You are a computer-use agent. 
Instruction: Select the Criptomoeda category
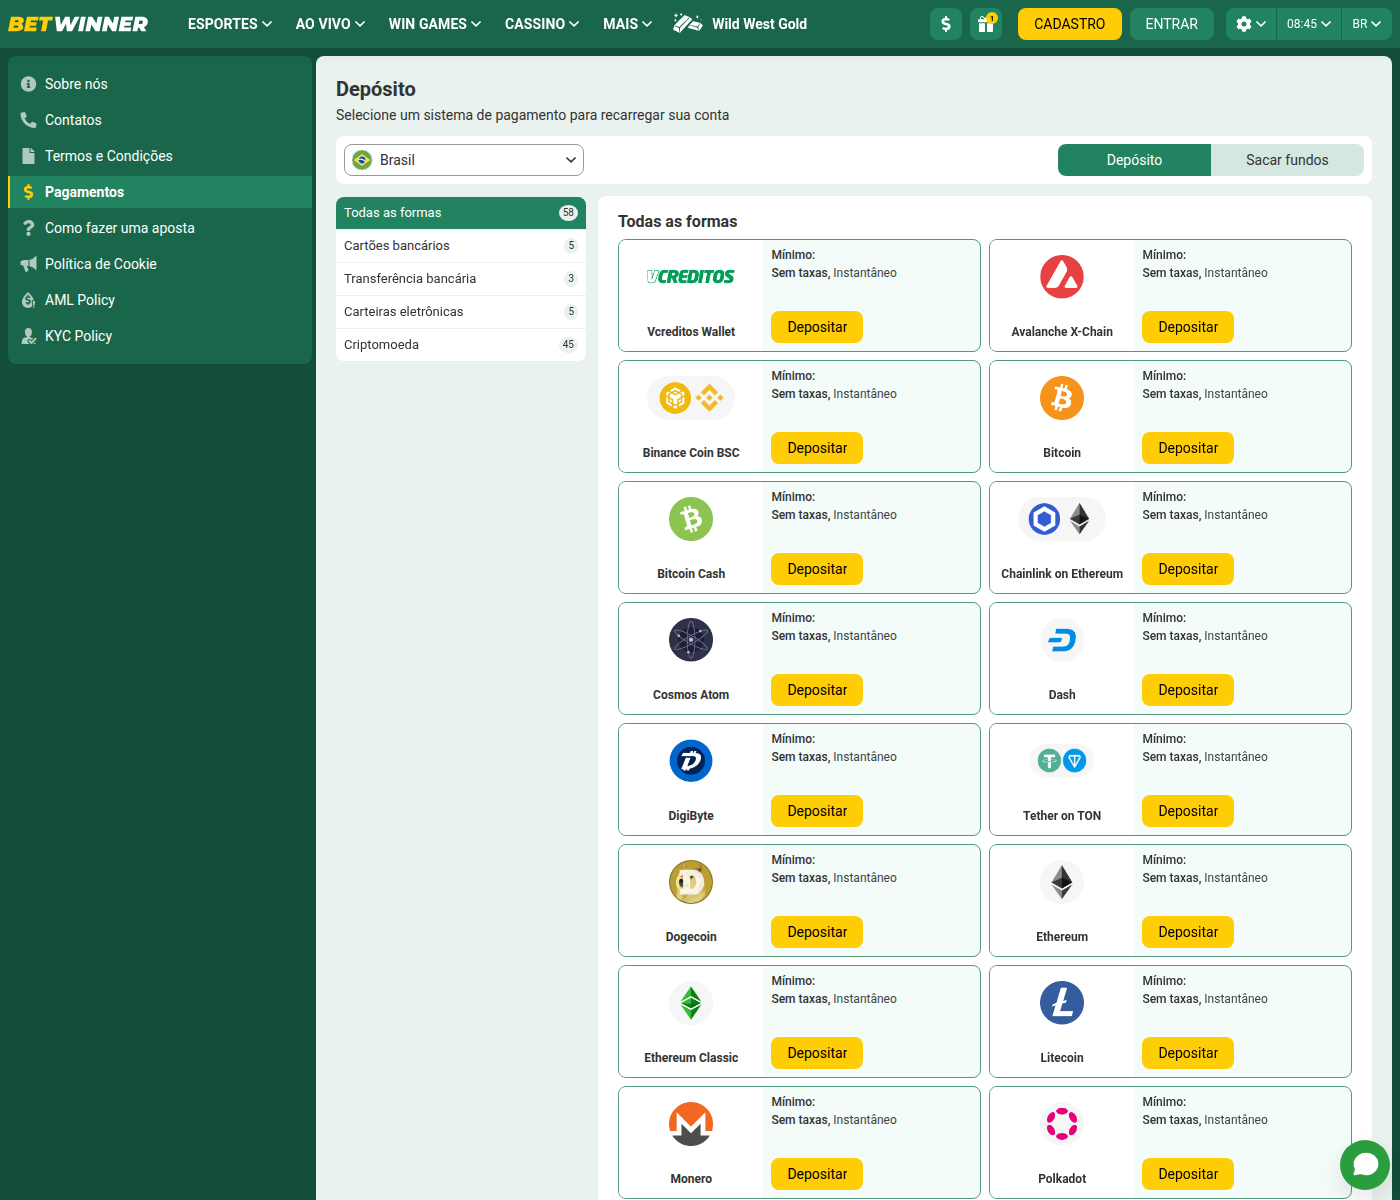pos(461,345)
